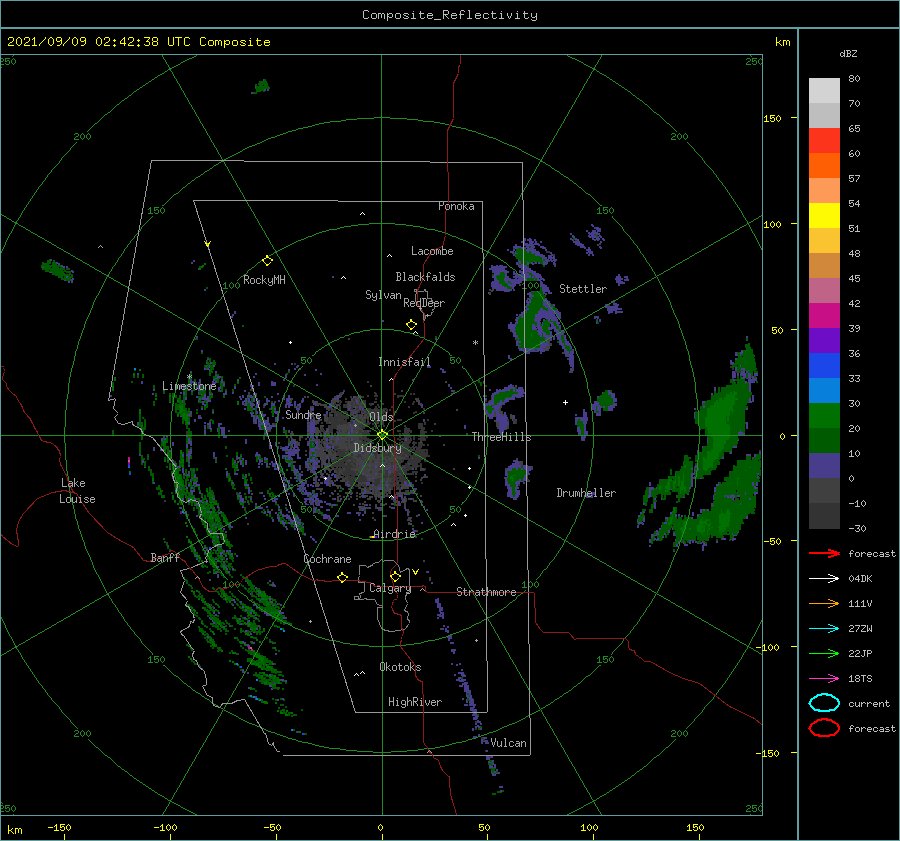Click the Ponoka town label
The image size is (900, 841).
pyautogui.click(x=456, y=206)
